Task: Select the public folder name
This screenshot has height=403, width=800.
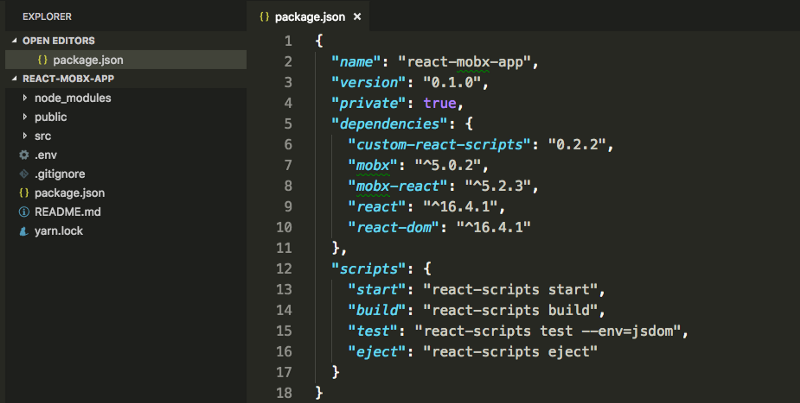Action: coord(51,117)
